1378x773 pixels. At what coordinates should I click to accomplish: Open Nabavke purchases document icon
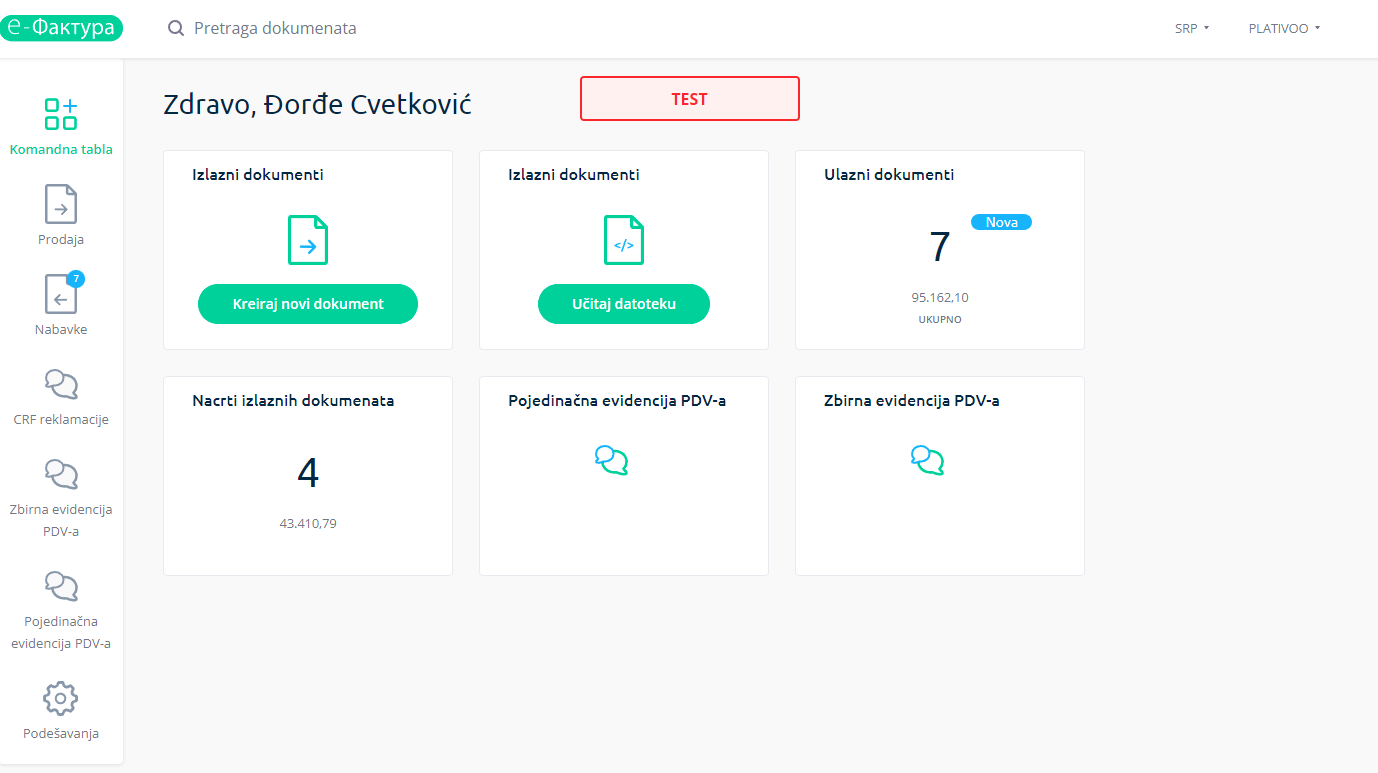click(61, 294)
